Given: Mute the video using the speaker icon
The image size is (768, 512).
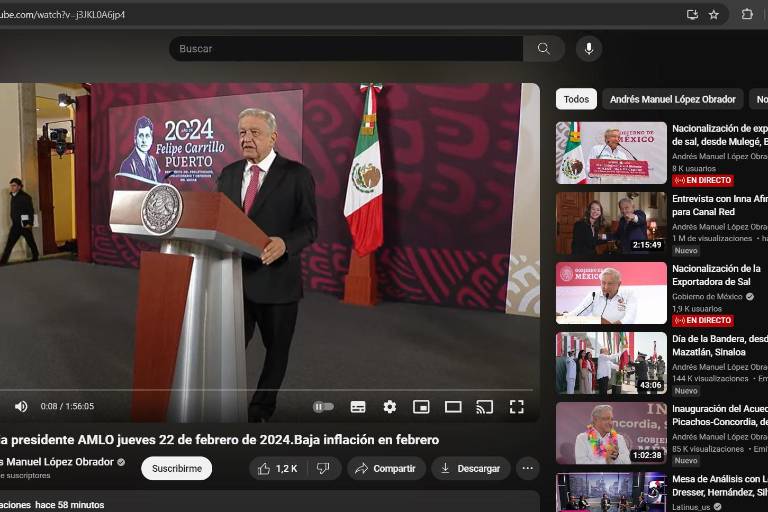Looking at the screenshot, I should coord(21,407).
